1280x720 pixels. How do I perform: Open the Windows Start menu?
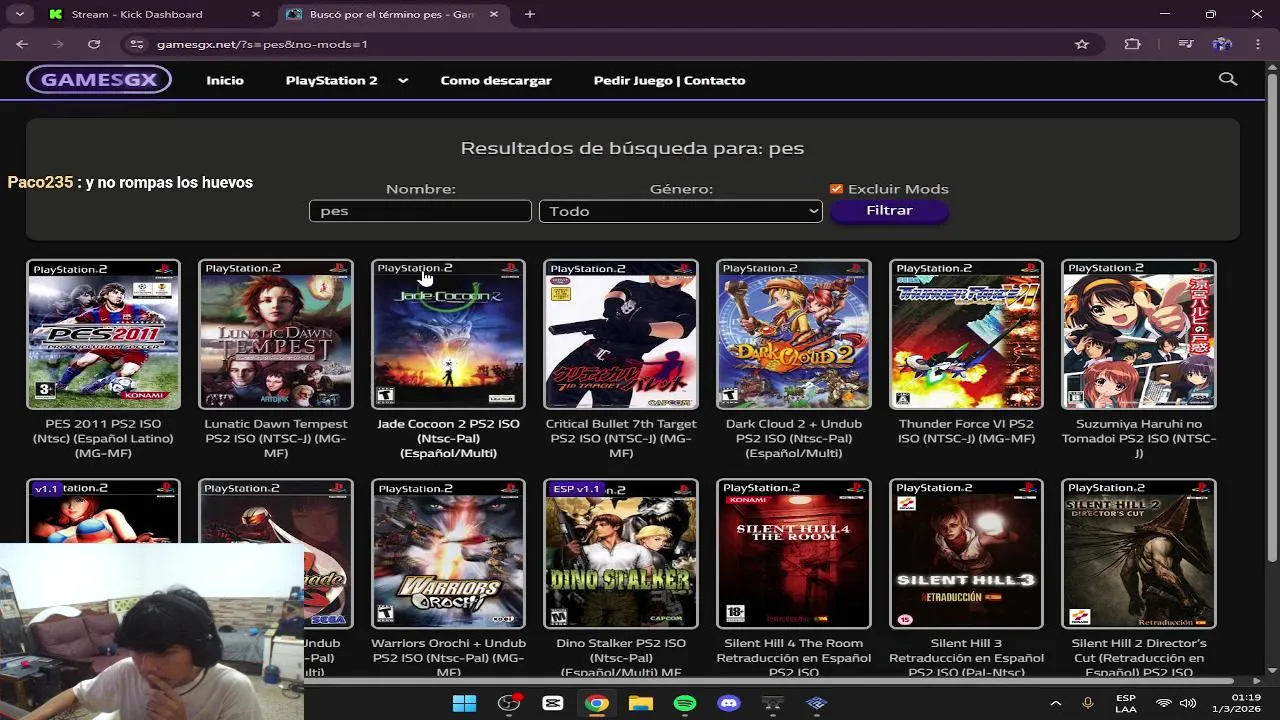coord(464,704)
